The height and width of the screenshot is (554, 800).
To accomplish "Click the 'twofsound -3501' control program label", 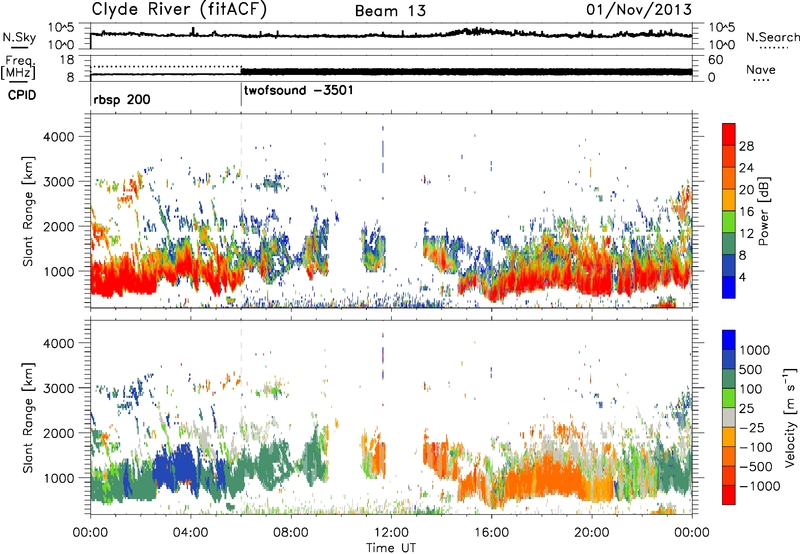I will pos(299,91).
